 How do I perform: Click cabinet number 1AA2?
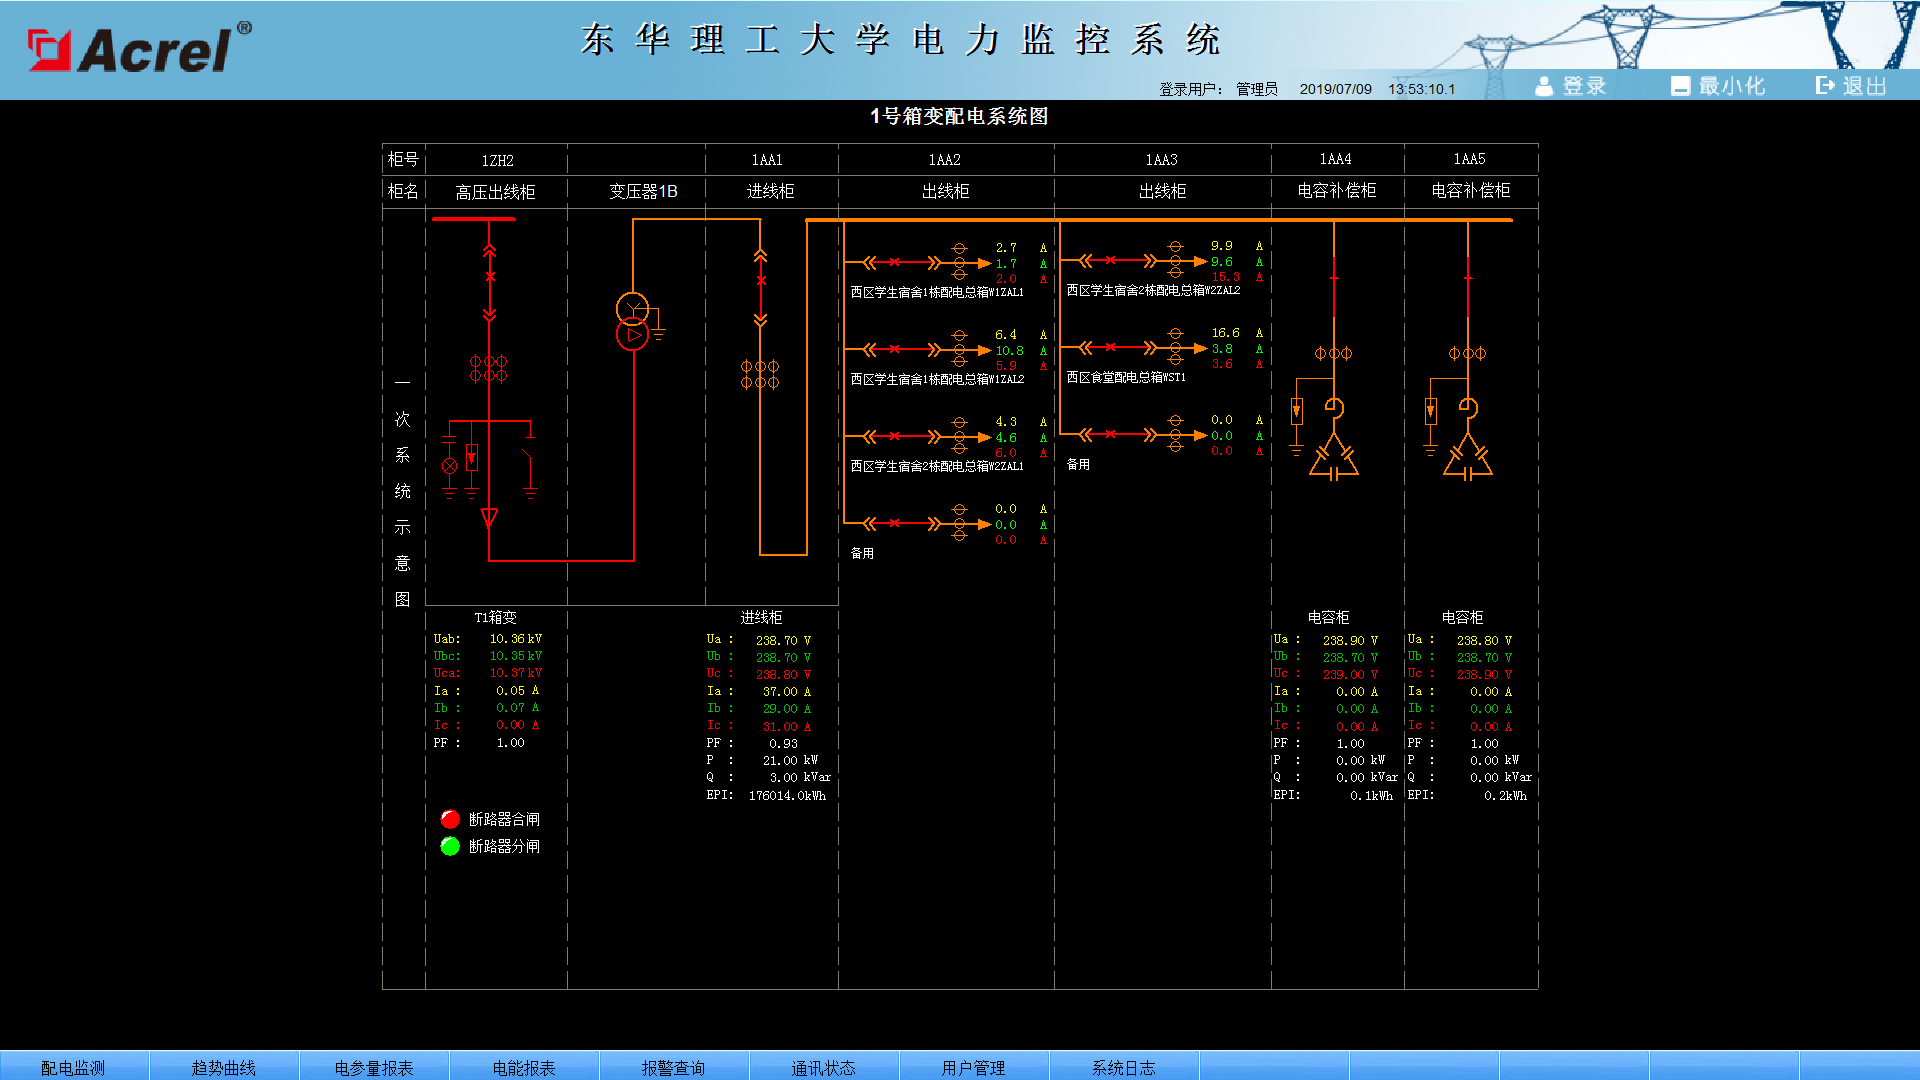(945, 159)
